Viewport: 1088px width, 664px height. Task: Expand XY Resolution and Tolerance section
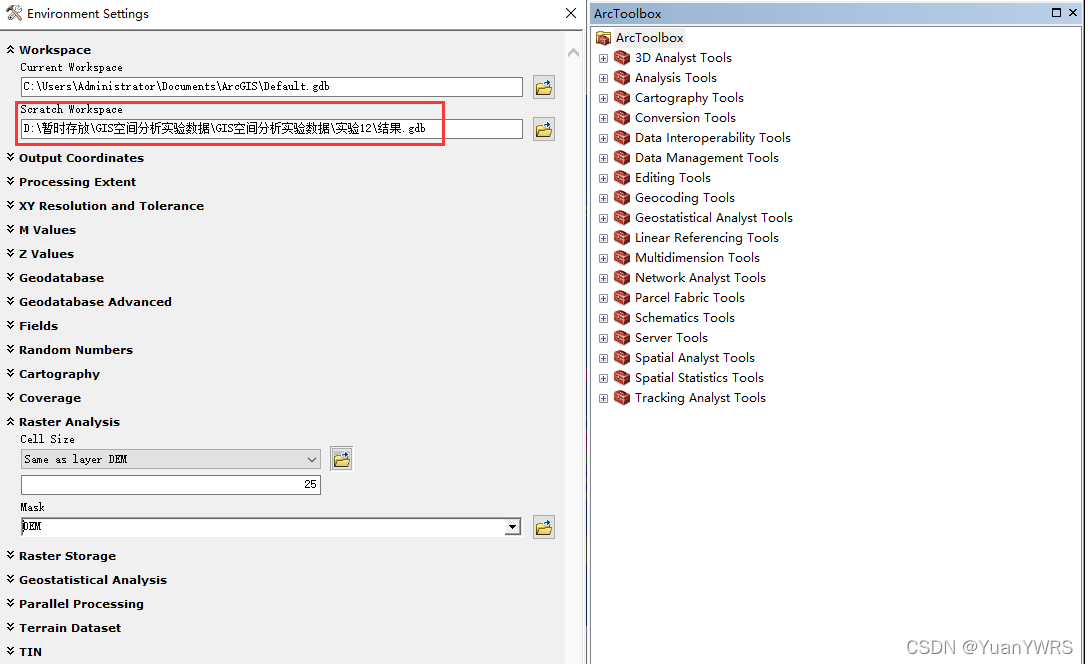click(x=10, y=205)
